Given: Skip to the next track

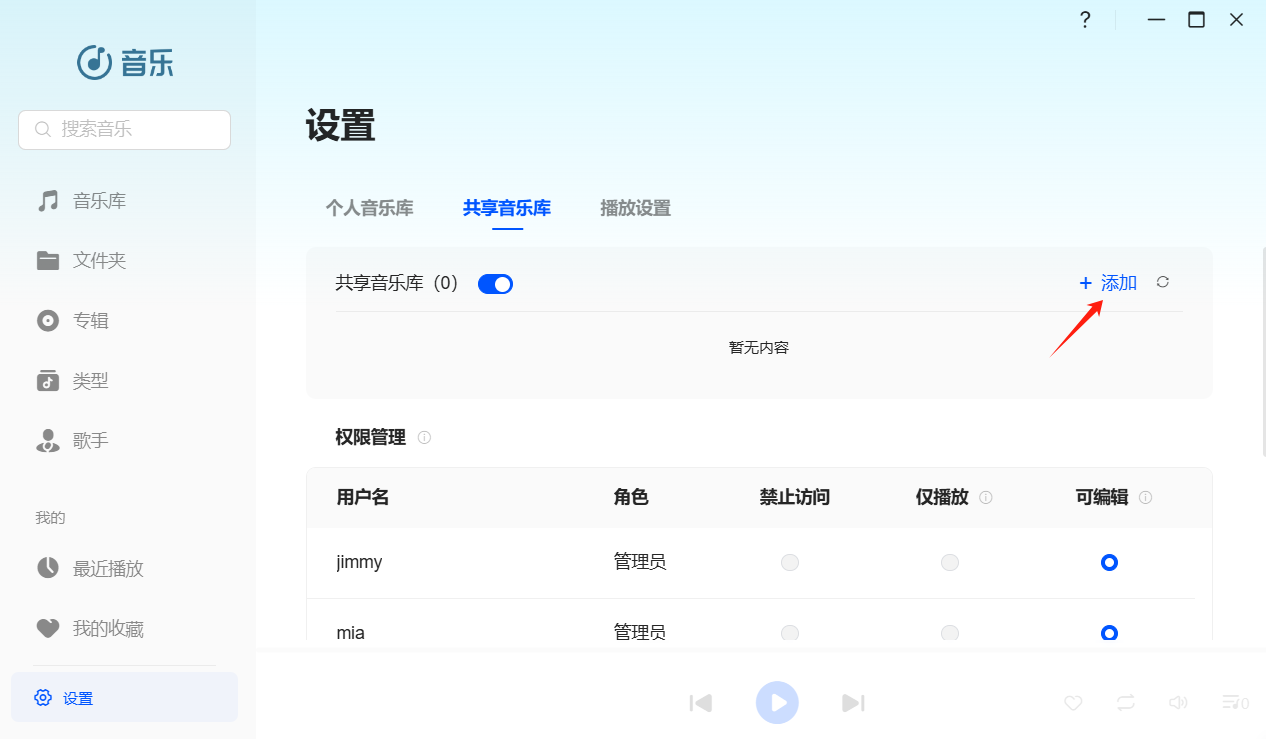Looking at the screenshot, I should (x=852, y=703).
